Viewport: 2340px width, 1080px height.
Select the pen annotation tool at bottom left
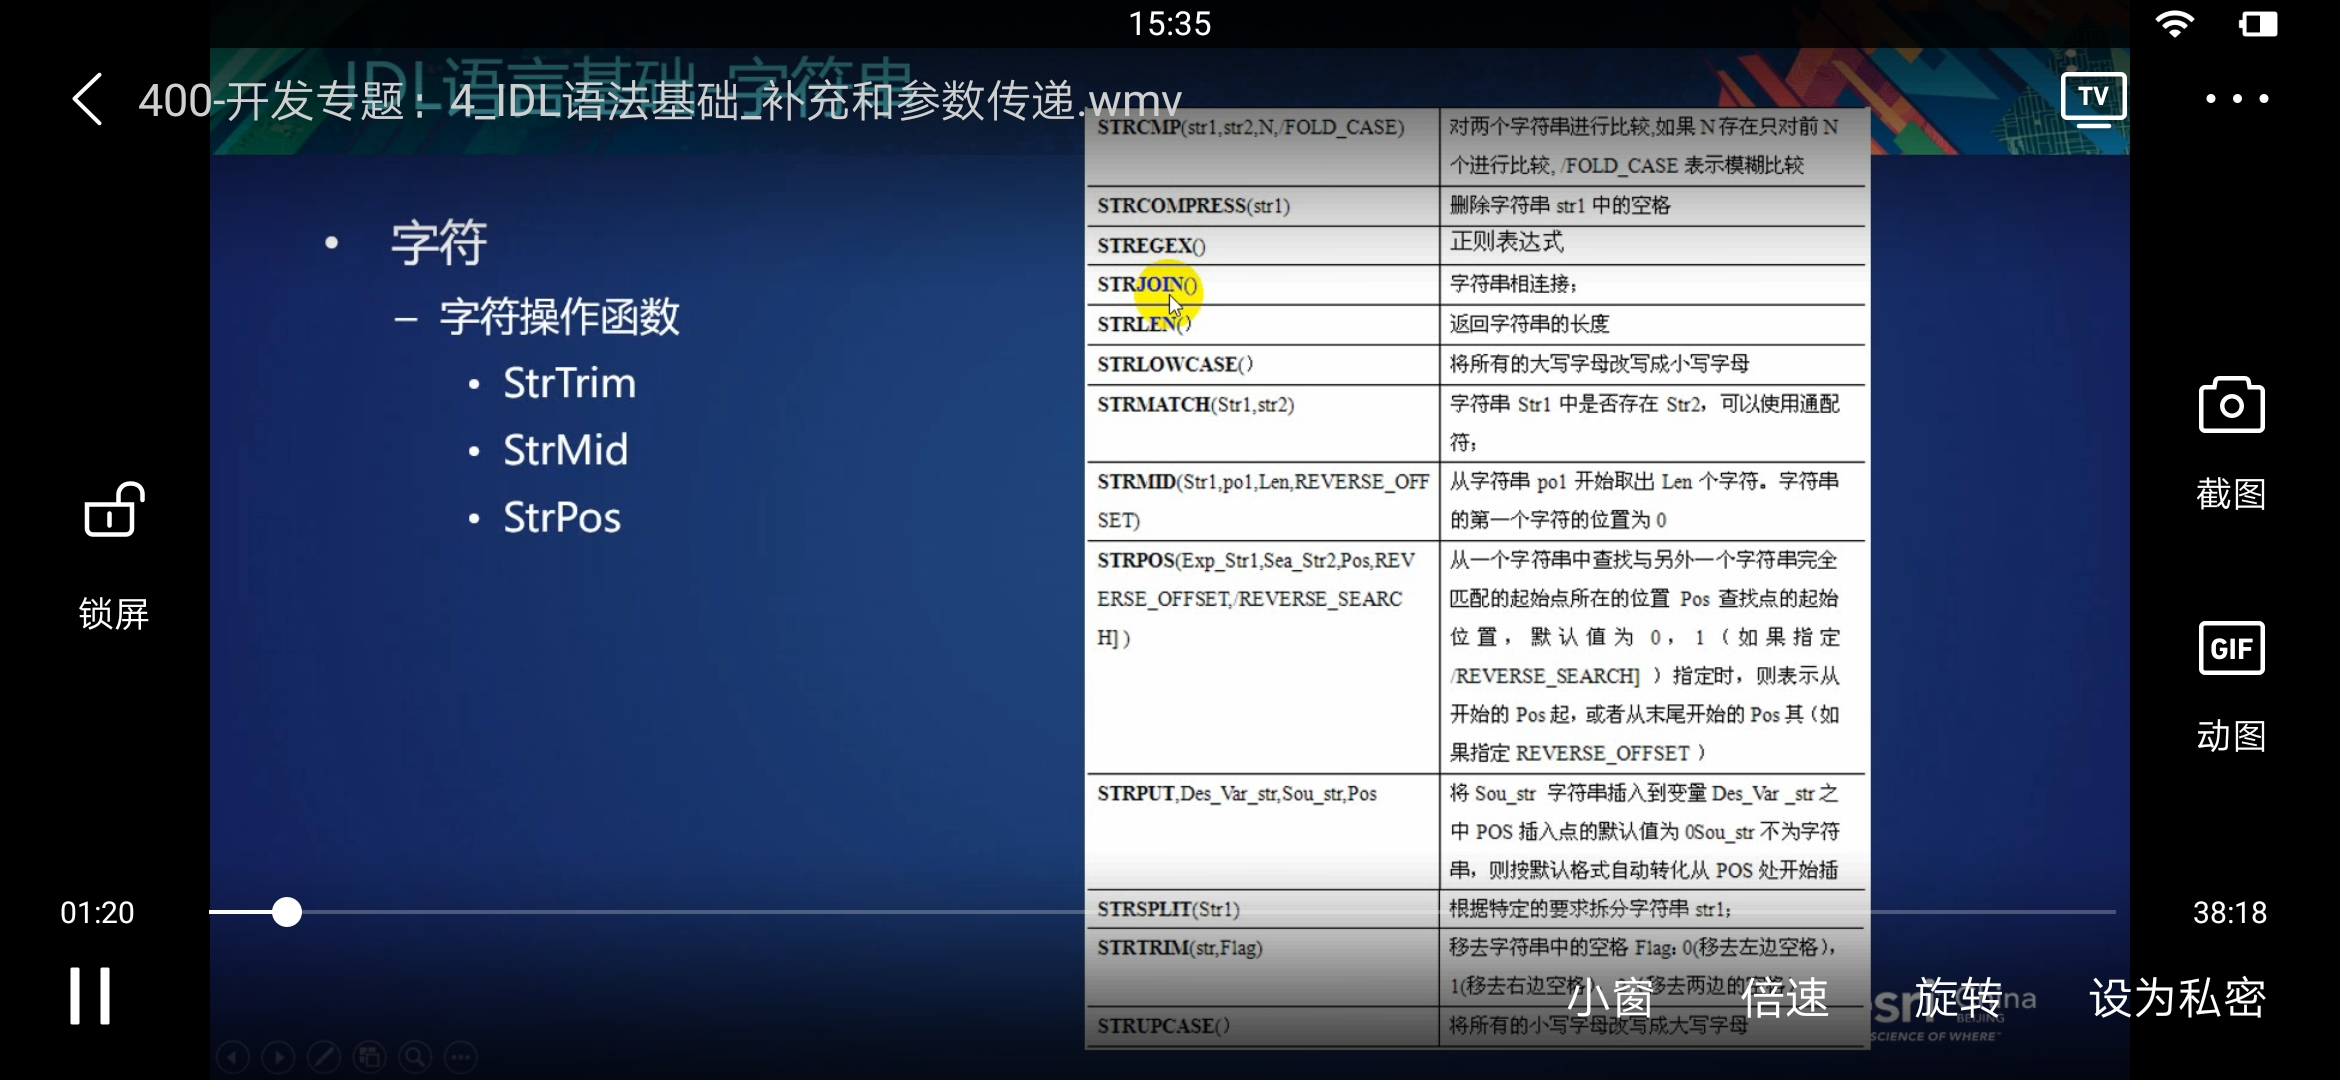tap(324, 1057)
